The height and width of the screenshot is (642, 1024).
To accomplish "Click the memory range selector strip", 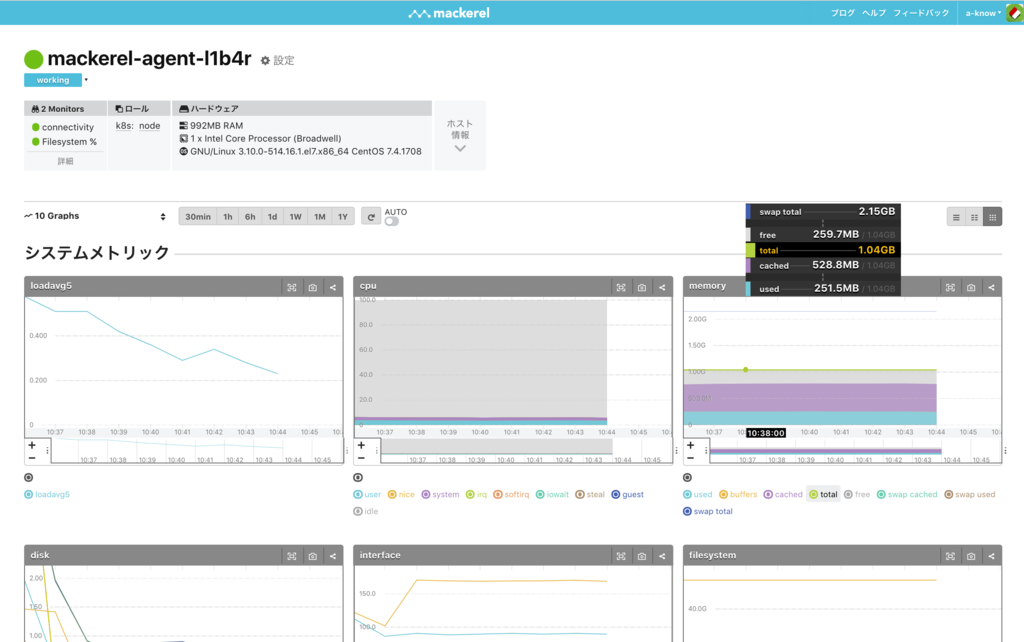I will pos(856,451).
